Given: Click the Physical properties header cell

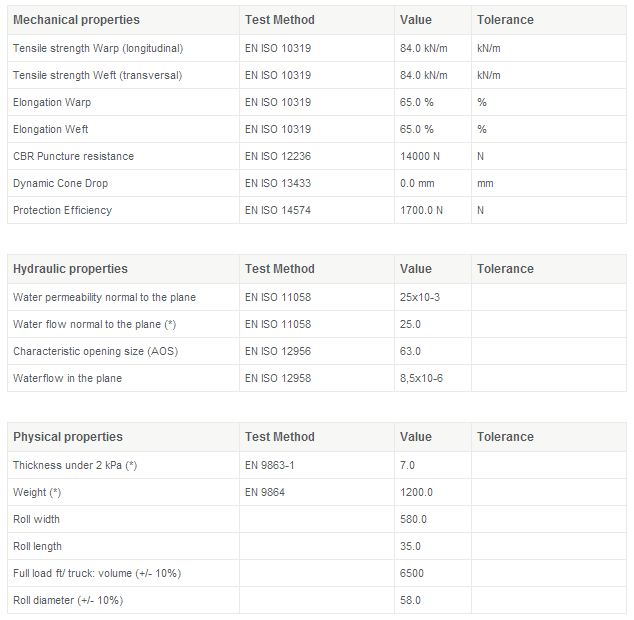Looking at the screenshot, I should click(68, 437).
